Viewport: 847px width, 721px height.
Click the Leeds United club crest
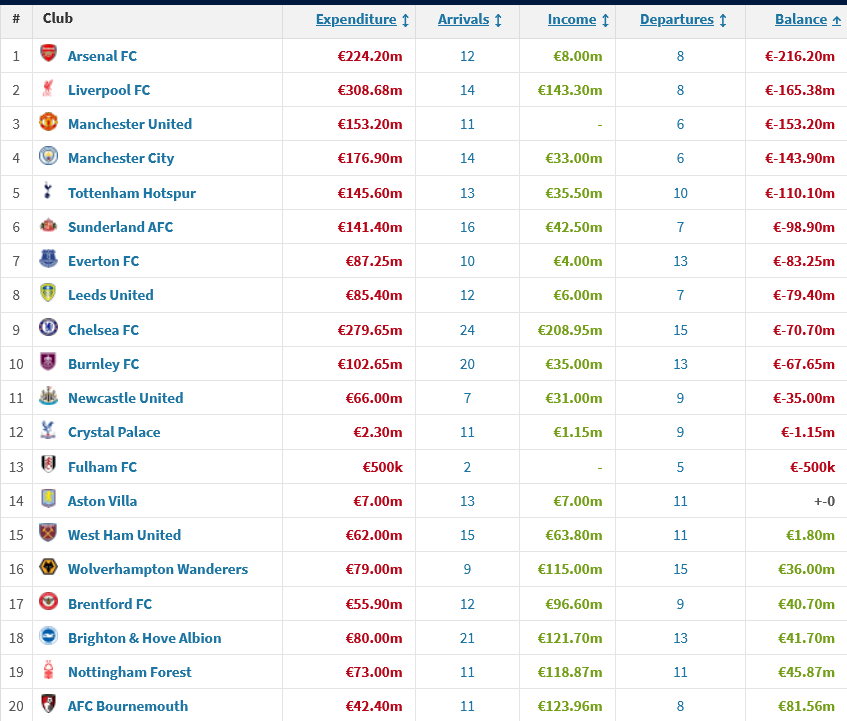(48, 293)
